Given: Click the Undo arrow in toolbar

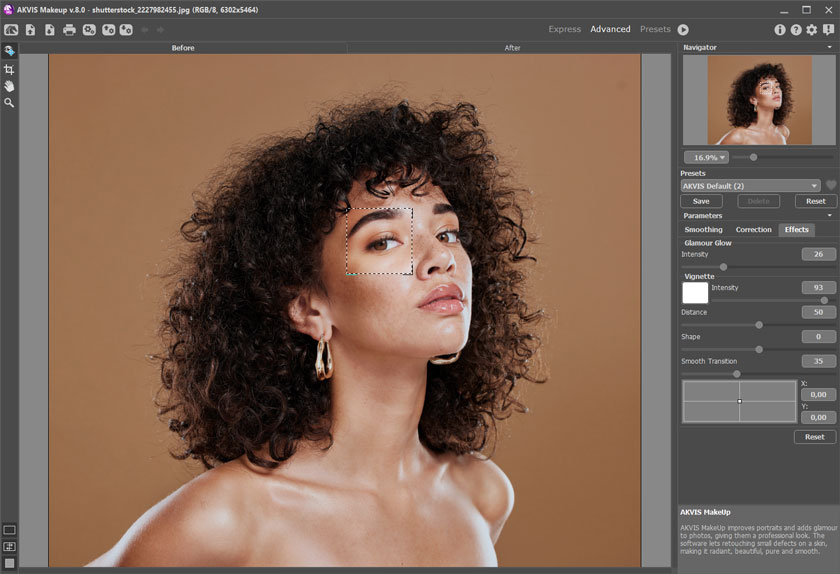Looking at the screenshot, I should click(x=145, y=30).
